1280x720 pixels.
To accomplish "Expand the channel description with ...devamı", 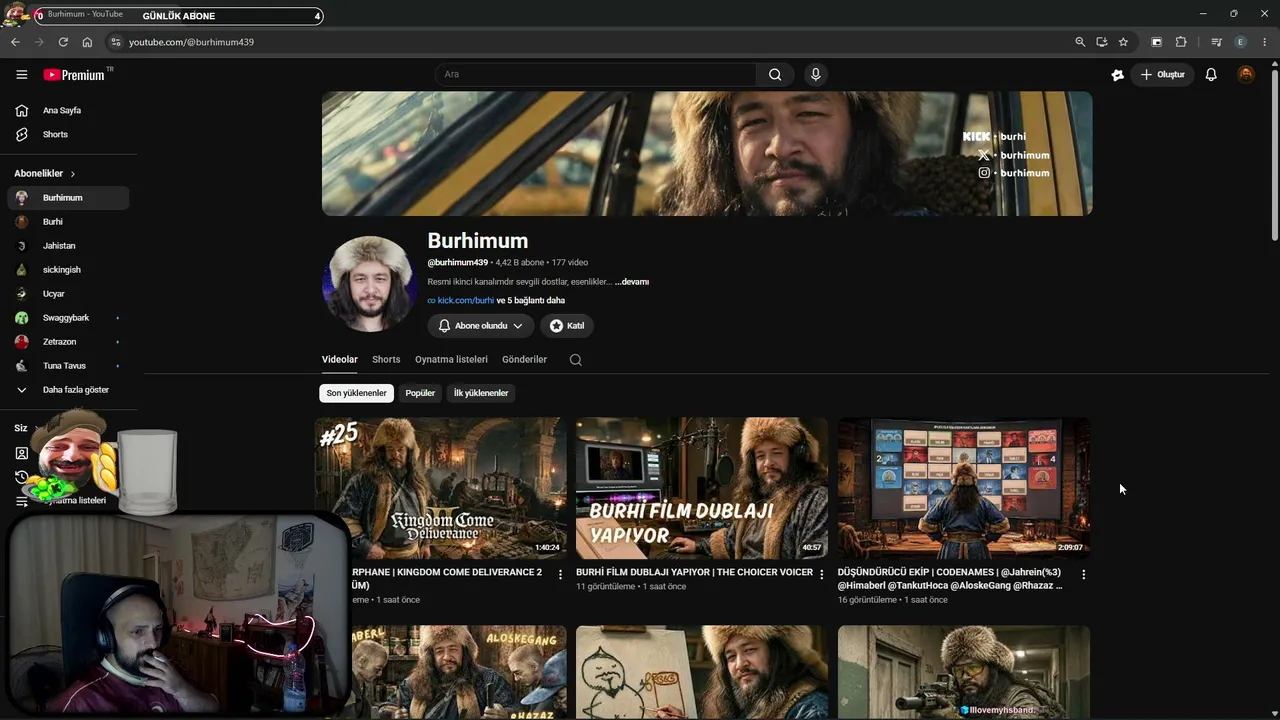I will coord(632,282).
